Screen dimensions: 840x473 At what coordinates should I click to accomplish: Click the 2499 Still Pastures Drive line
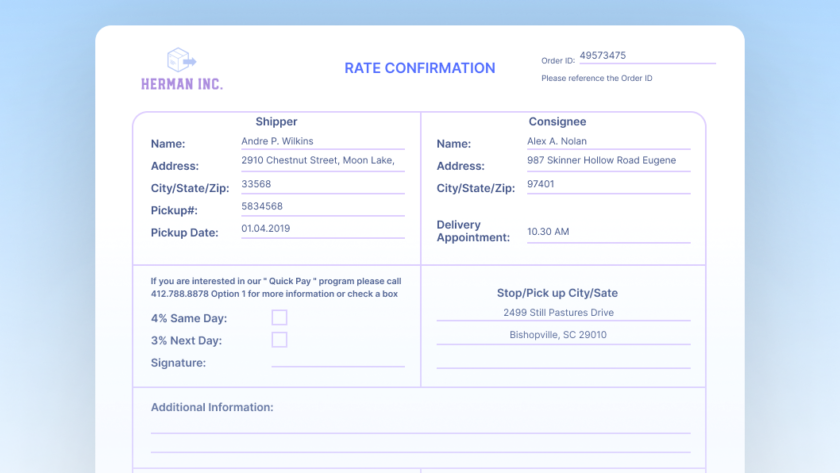563,313
